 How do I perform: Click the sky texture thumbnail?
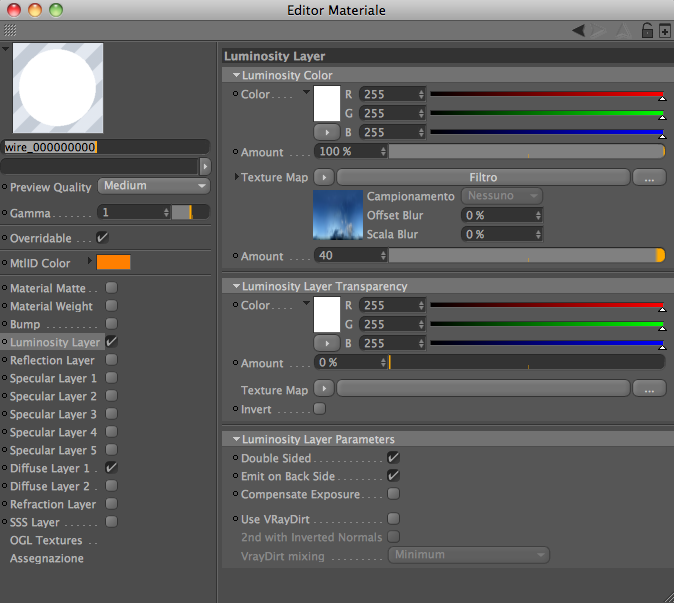click(x=338, y=215)
